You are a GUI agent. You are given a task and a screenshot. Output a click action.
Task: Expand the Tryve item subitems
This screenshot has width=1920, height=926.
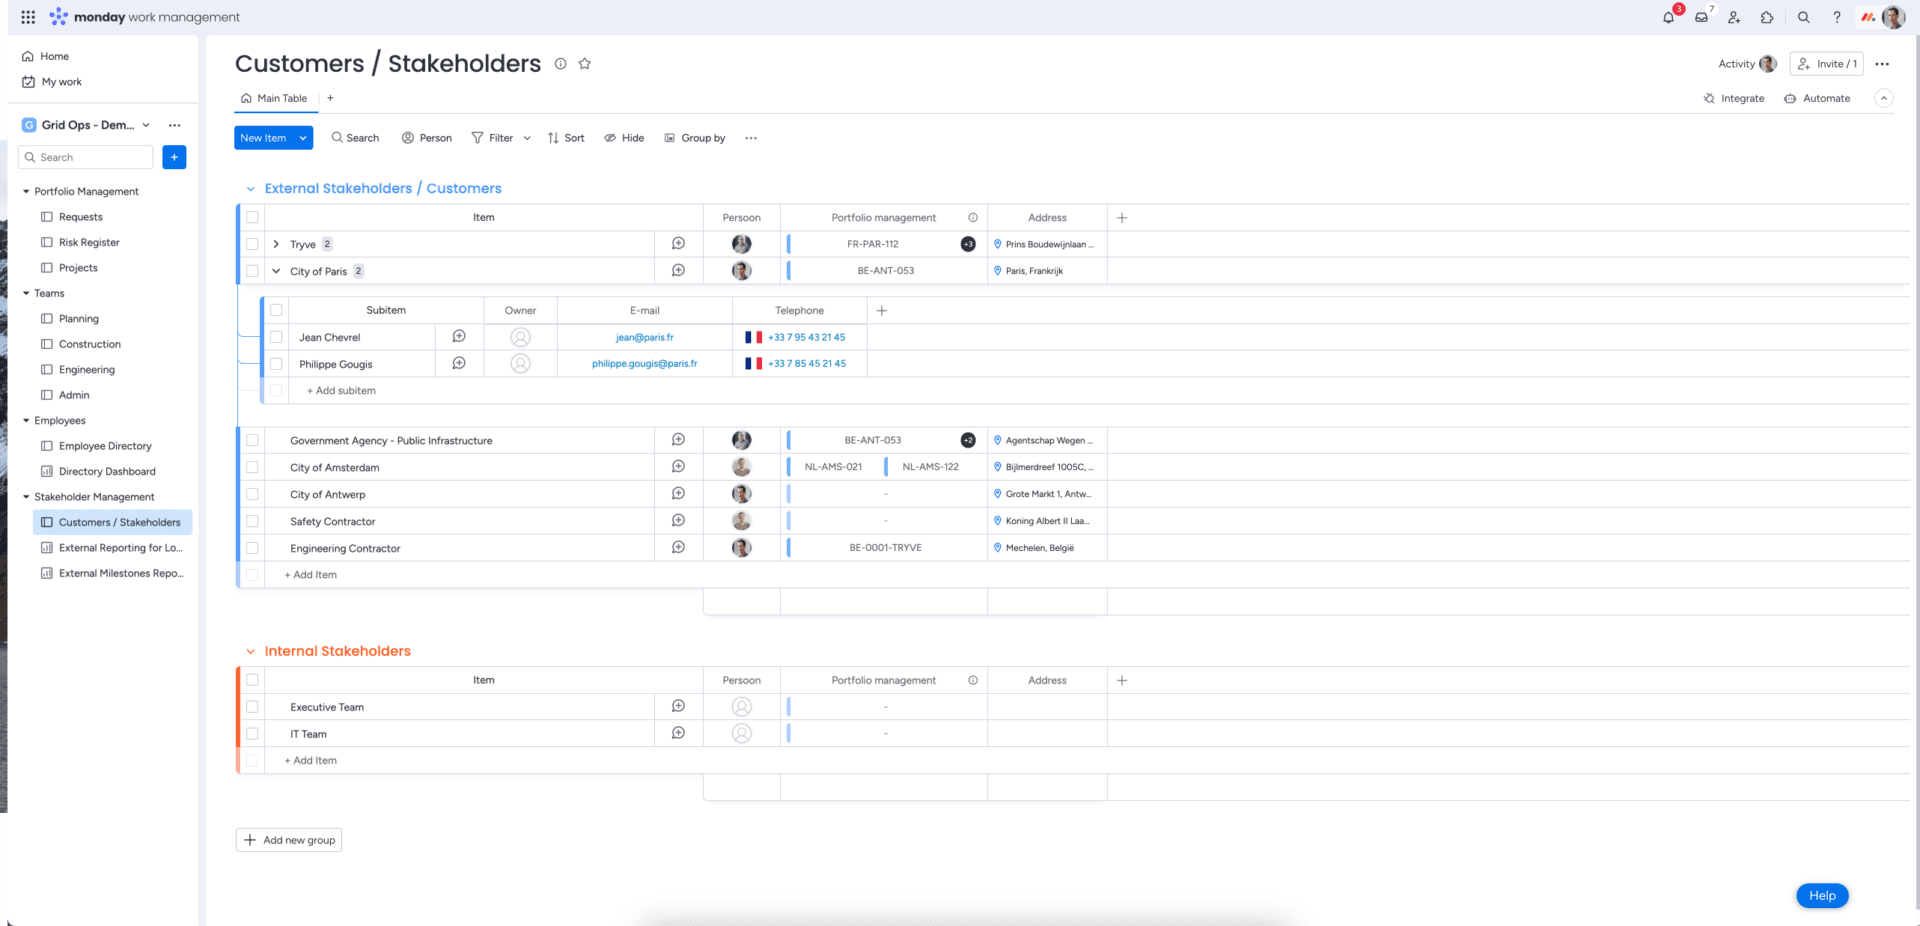pyautogui.click(x=276, y=244)
